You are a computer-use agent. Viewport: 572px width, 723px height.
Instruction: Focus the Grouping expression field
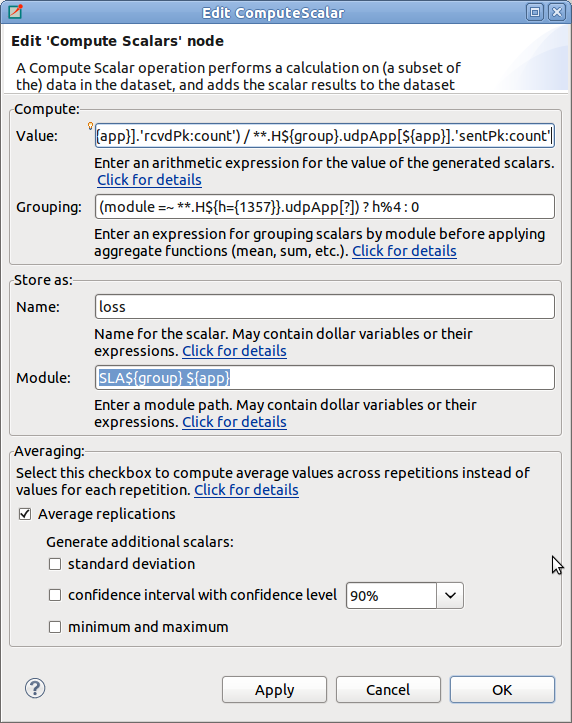coord(324,207)
